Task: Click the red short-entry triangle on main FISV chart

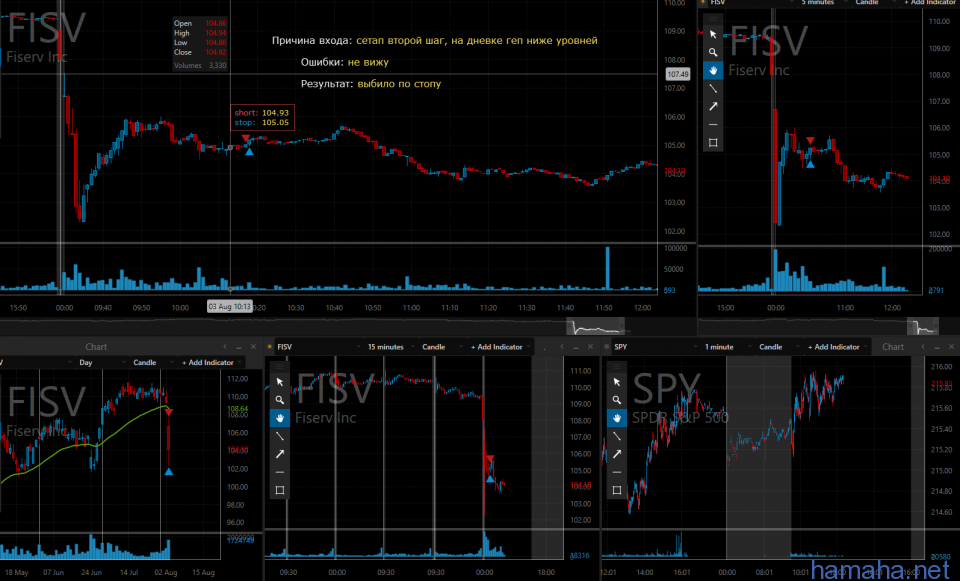Action: [x=246, y=138]
